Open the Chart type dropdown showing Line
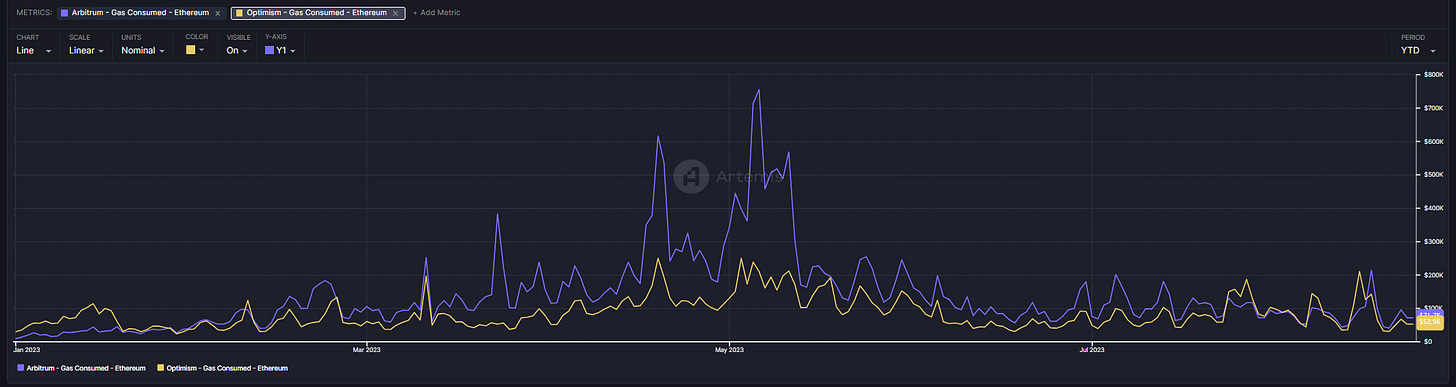This screenshot has height=387, width=1456. [34, 50]
